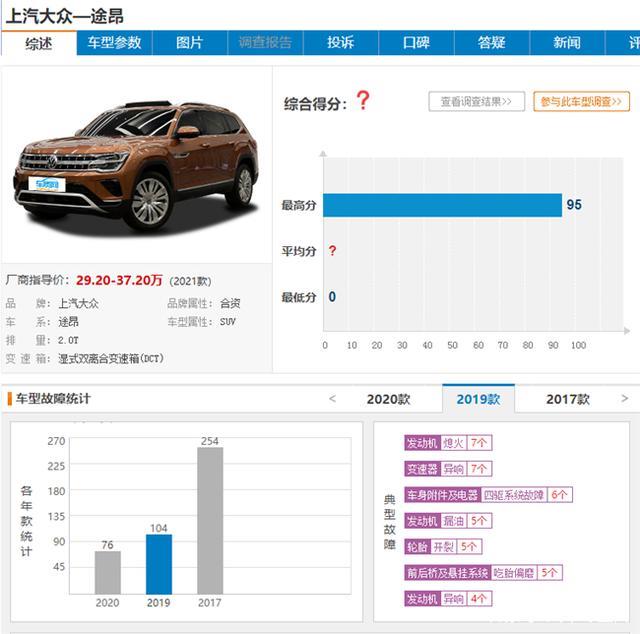Screen dimensions: 640x634
Task: Click the price 29.20-37.20万 text
Action: (x=119, y=280)
